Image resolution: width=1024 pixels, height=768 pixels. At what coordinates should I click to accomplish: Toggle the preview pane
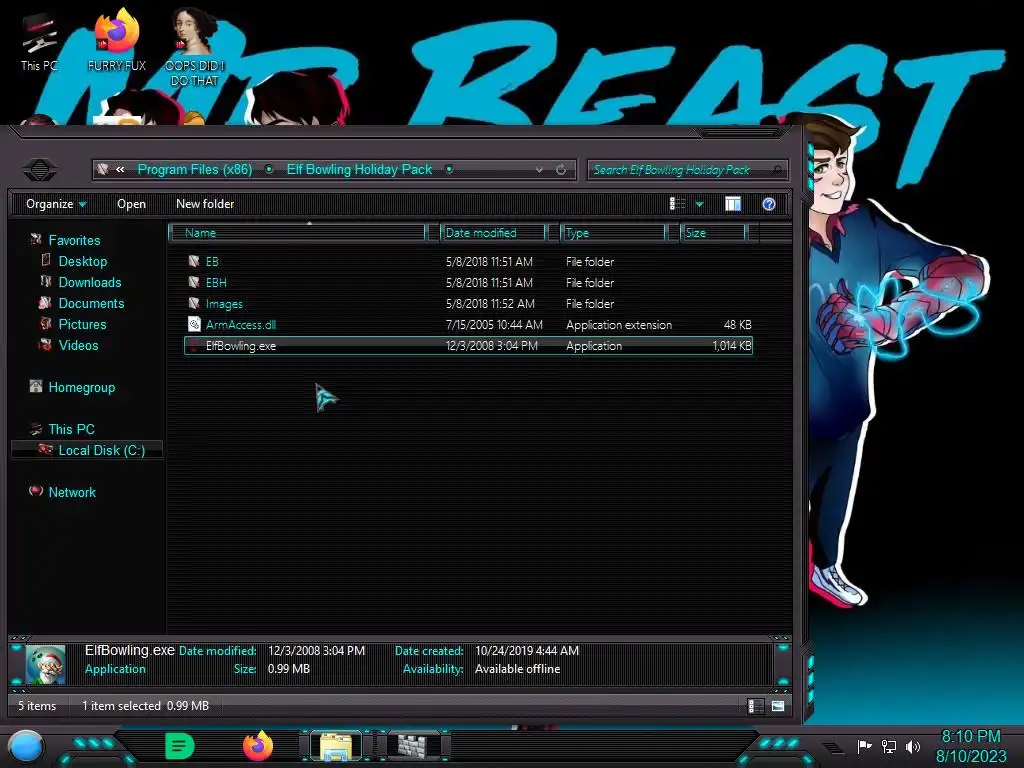coord(733,204)
